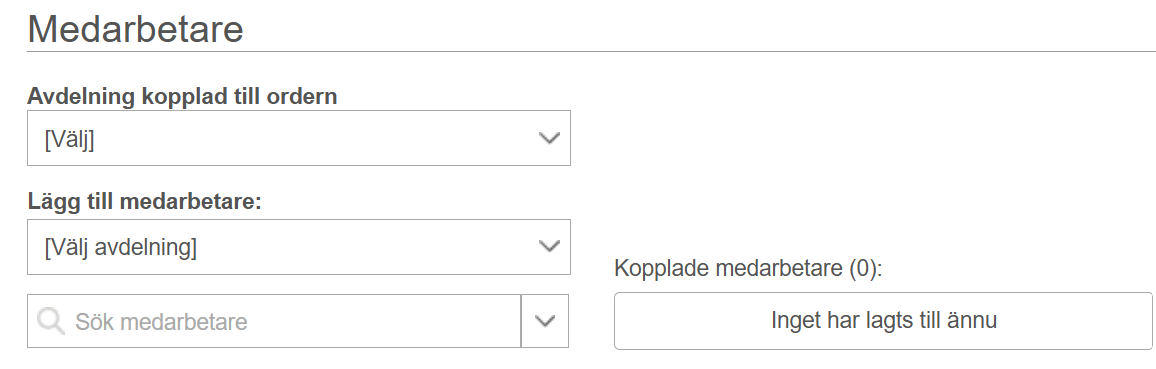
Task: Open the Lägg till medarbetare department dropdown
Action: tap(299, 247)
